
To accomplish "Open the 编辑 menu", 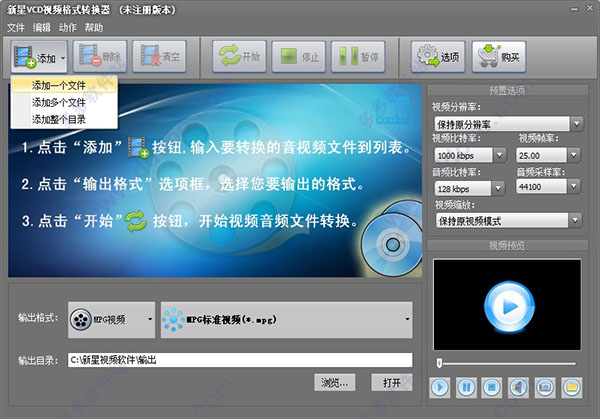I will point(42,28).
